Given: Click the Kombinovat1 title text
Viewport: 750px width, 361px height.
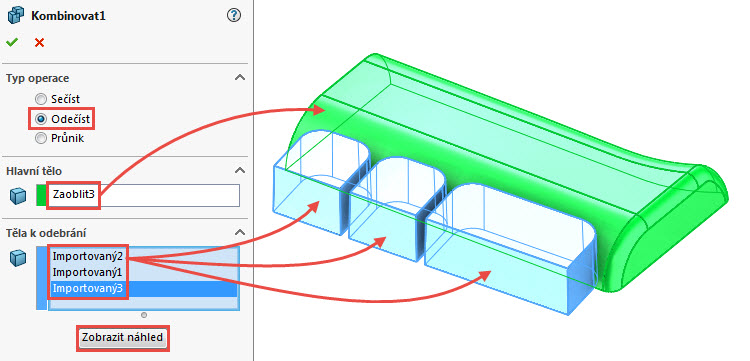Looking at the screenshot, I should pos(68,16).
